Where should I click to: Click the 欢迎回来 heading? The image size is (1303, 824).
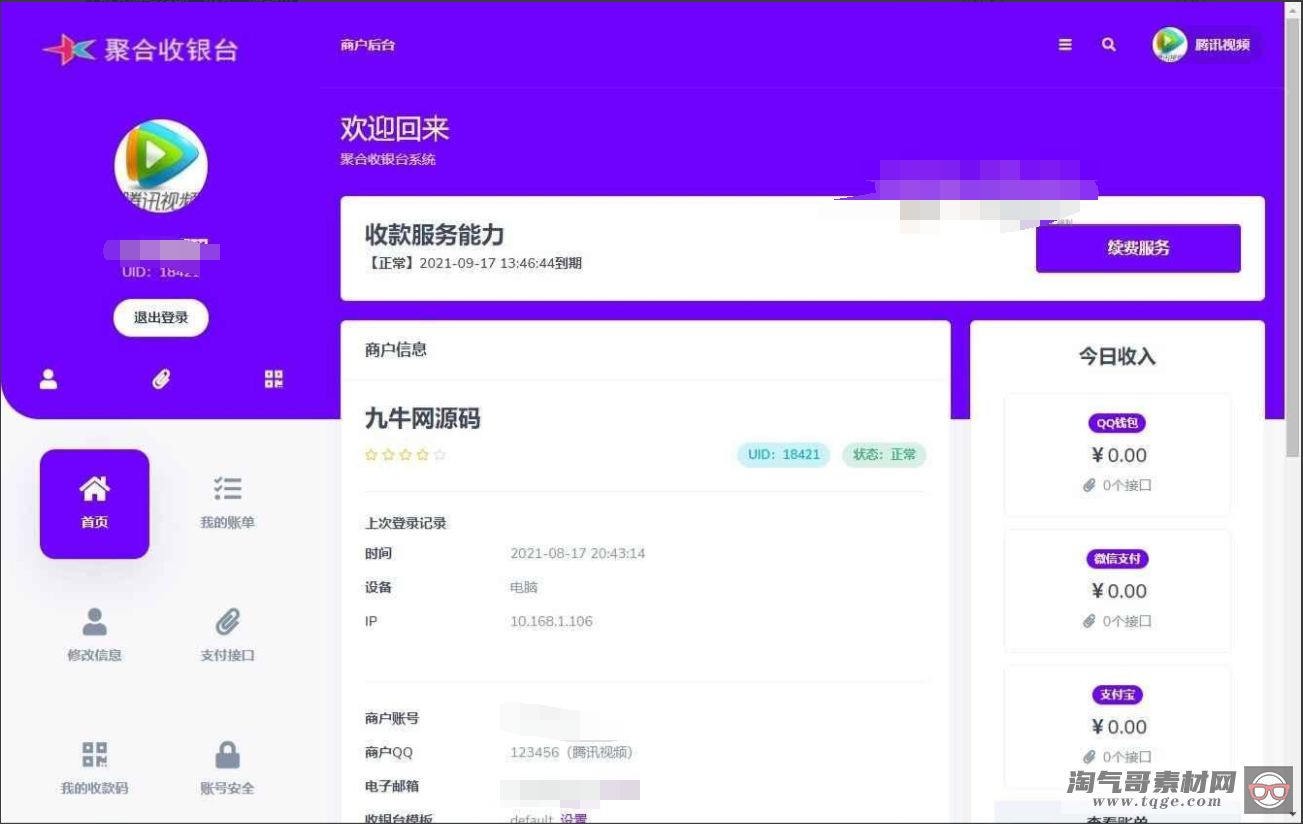(x=395, y=128)
